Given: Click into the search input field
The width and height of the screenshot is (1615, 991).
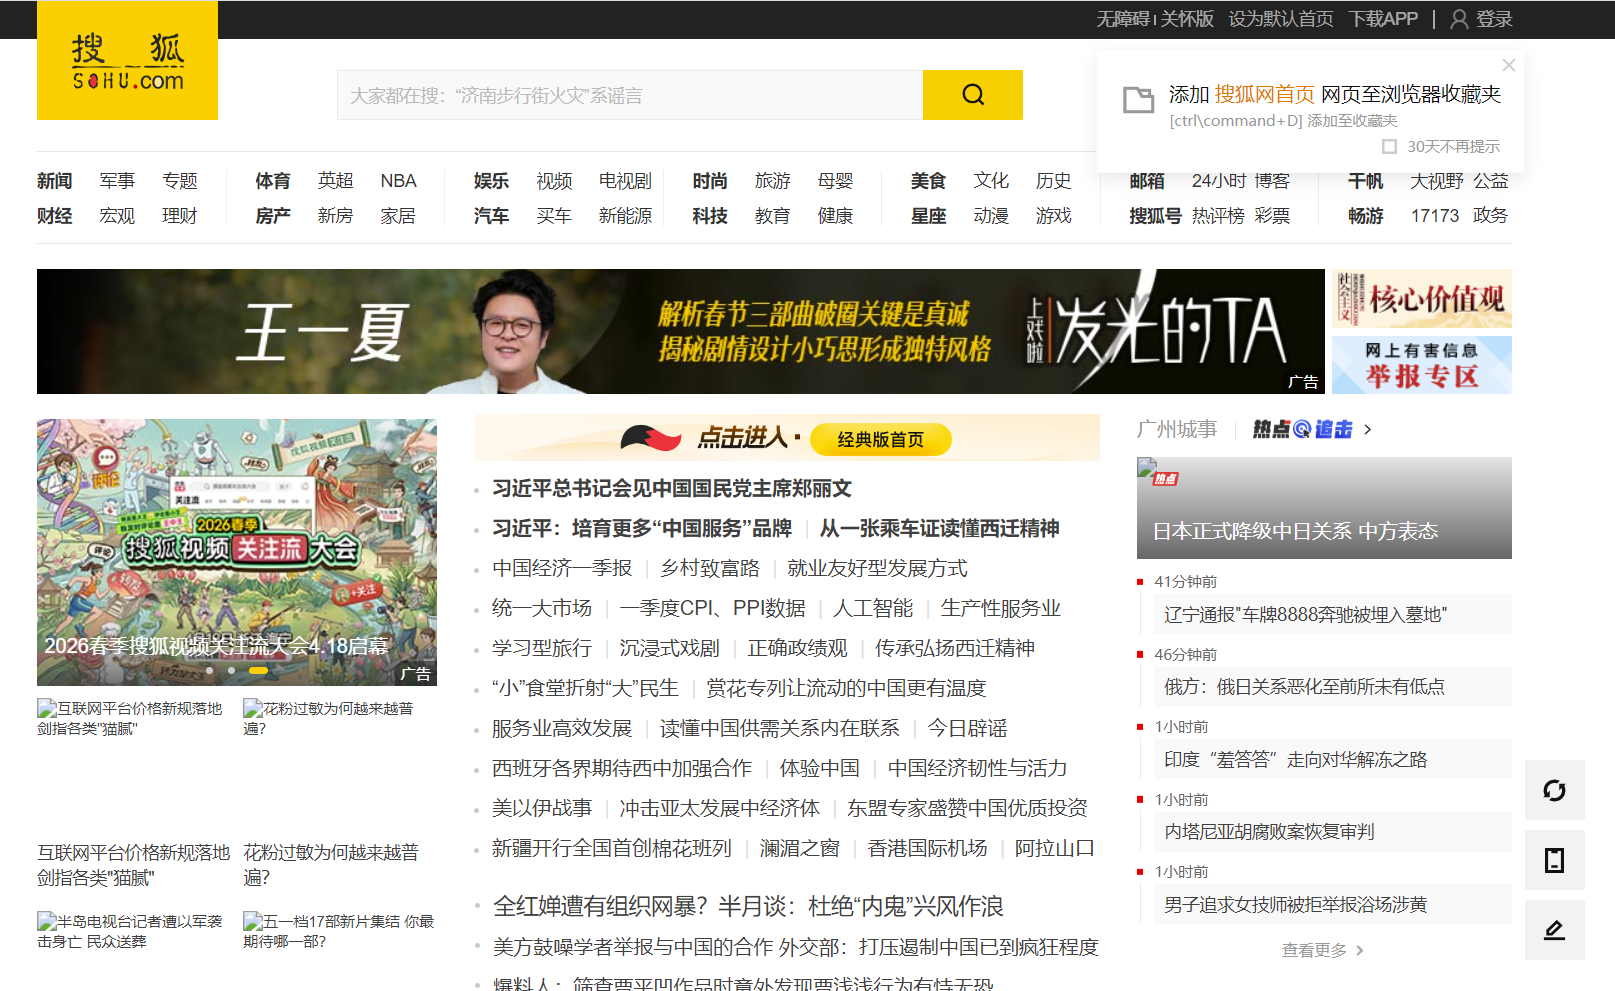Looking at the screenshot, I should pyautogui.click(x=630, y=95).
